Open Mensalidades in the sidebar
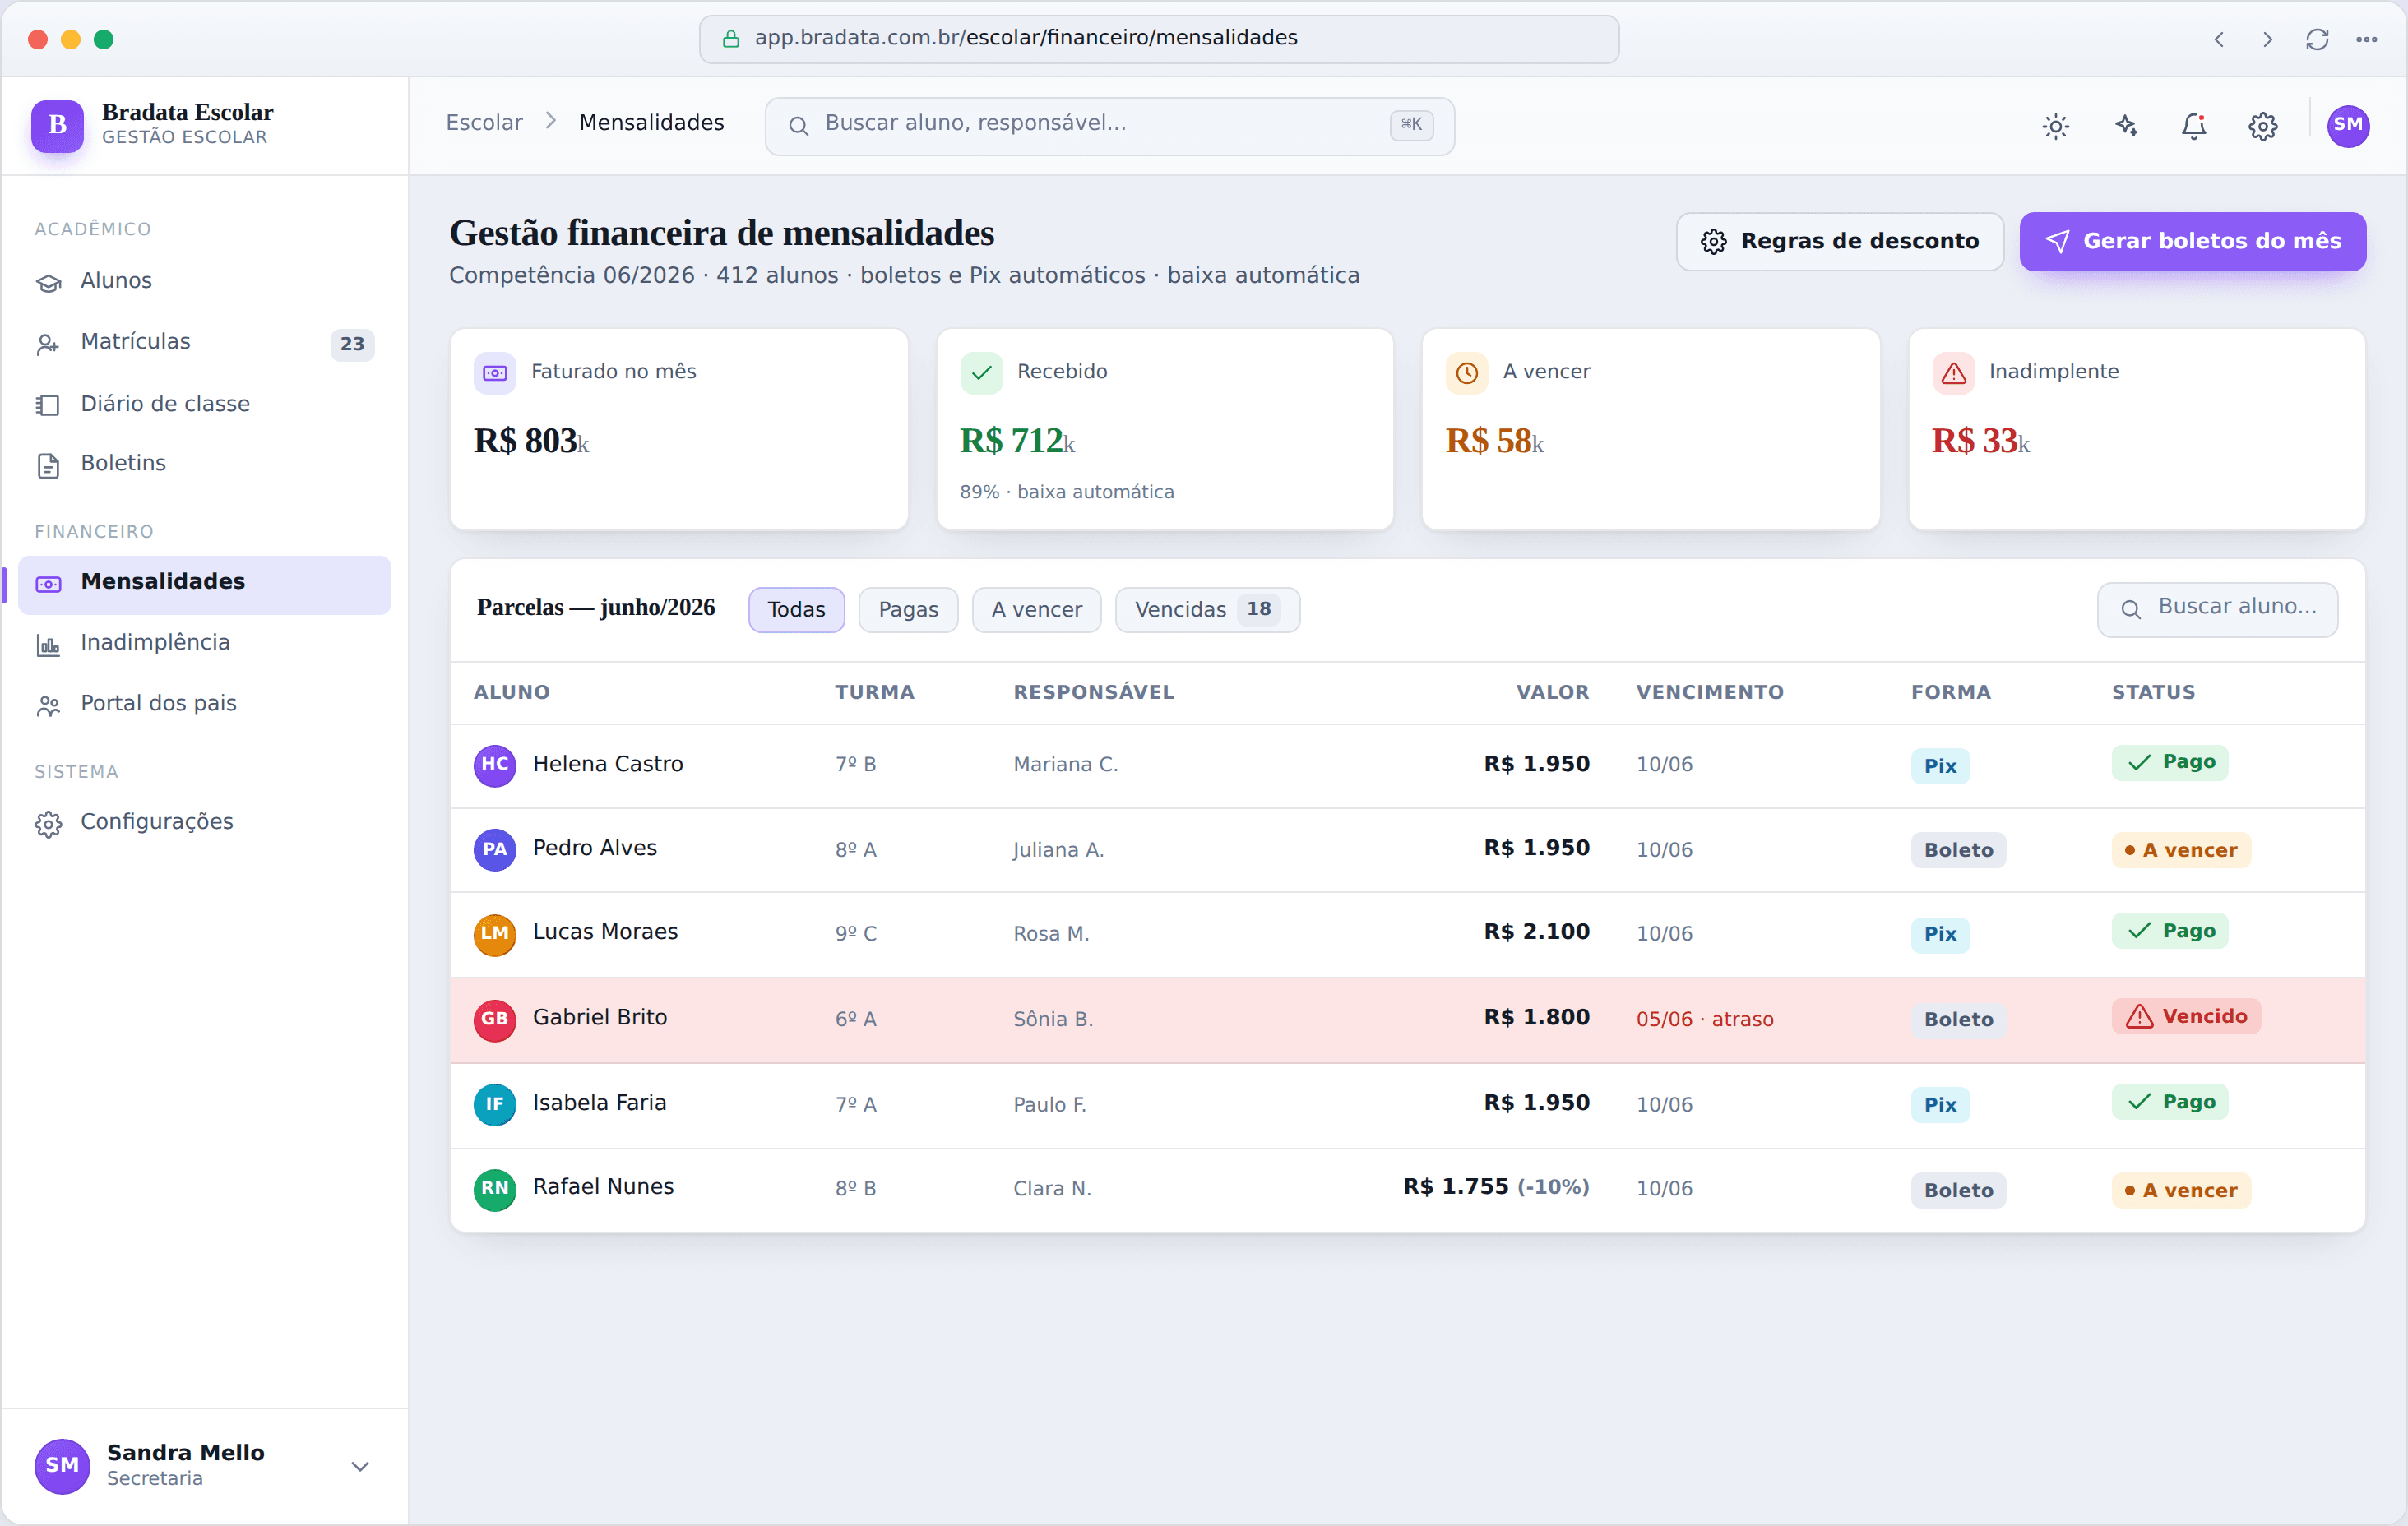This screenshot has width=2408, height=1526. [204, 584]
